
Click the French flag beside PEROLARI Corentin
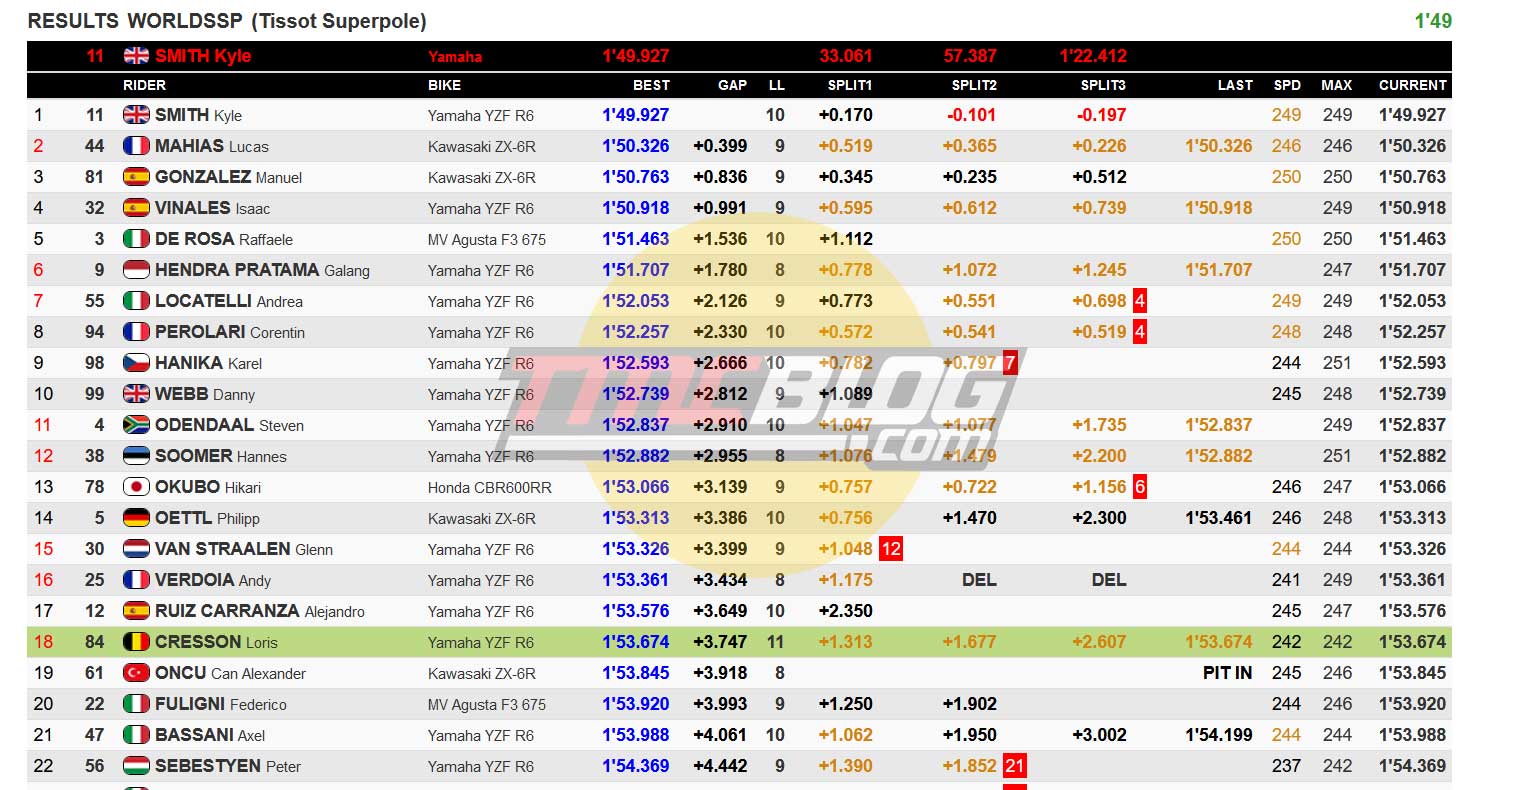[136, 332]
